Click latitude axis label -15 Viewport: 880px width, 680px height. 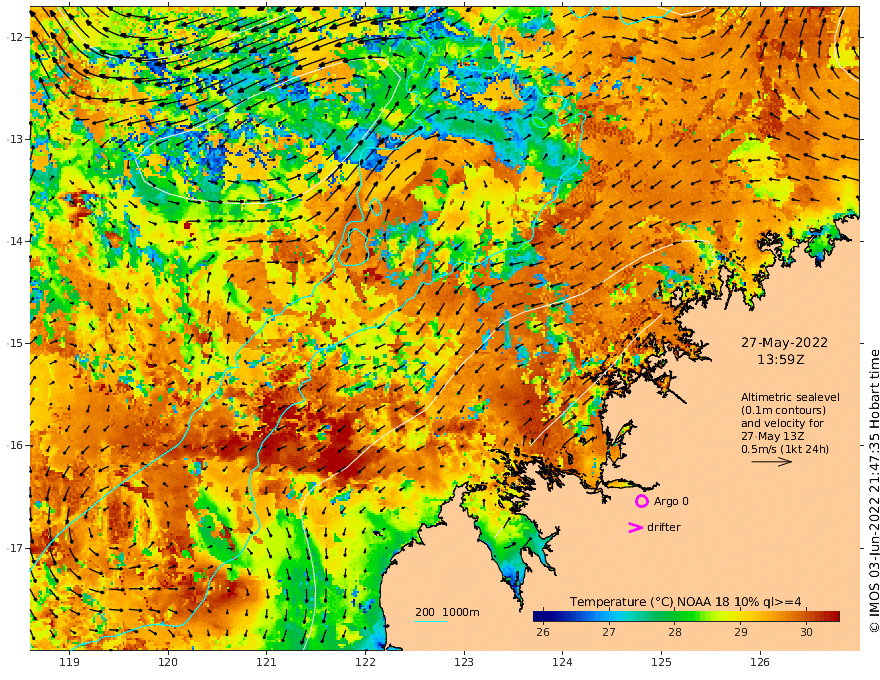point(15,343)
